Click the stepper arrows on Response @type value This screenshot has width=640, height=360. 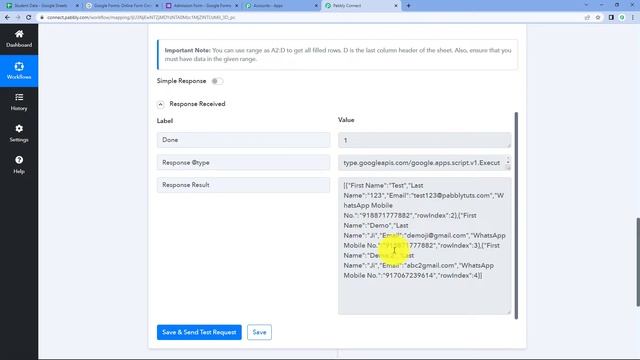[508, 160]
